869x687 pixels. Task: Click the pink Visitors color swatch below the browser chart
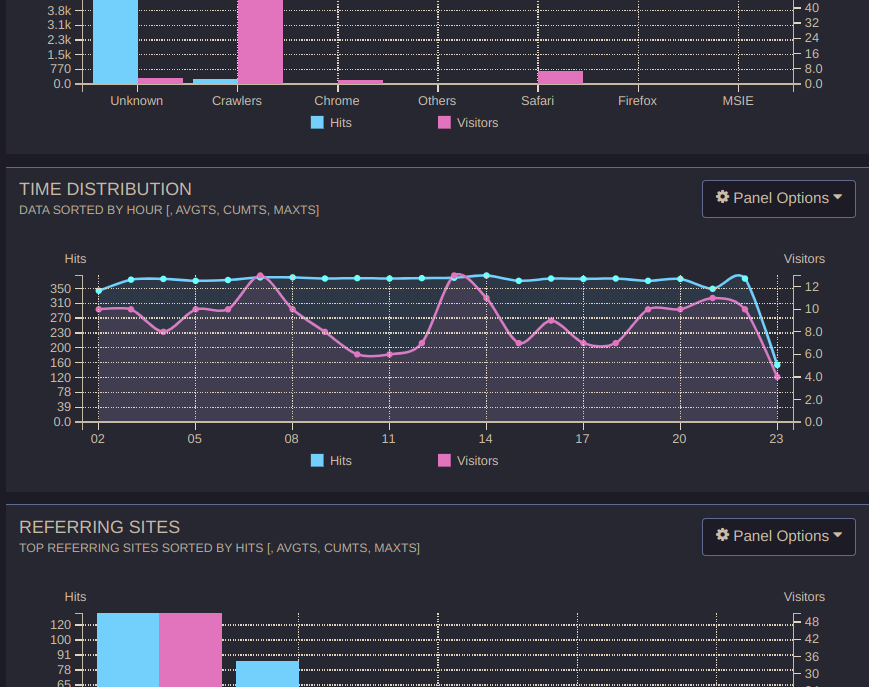point(443,122)
